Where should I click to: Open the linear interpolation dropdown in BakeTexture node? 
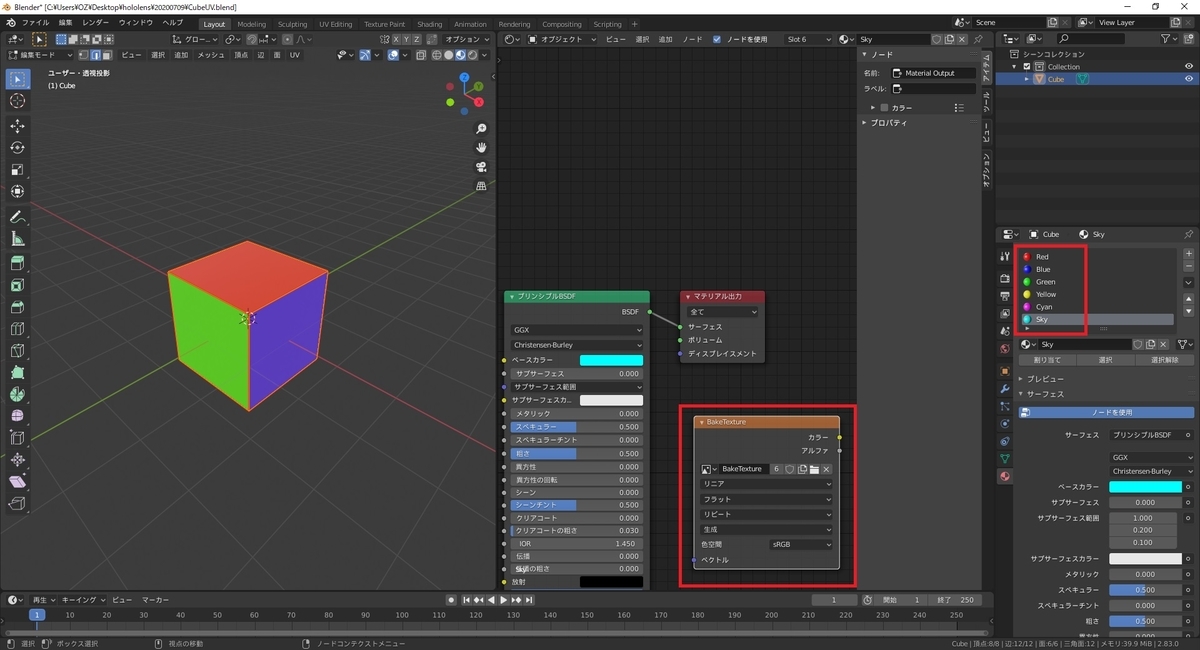(766, 484)
